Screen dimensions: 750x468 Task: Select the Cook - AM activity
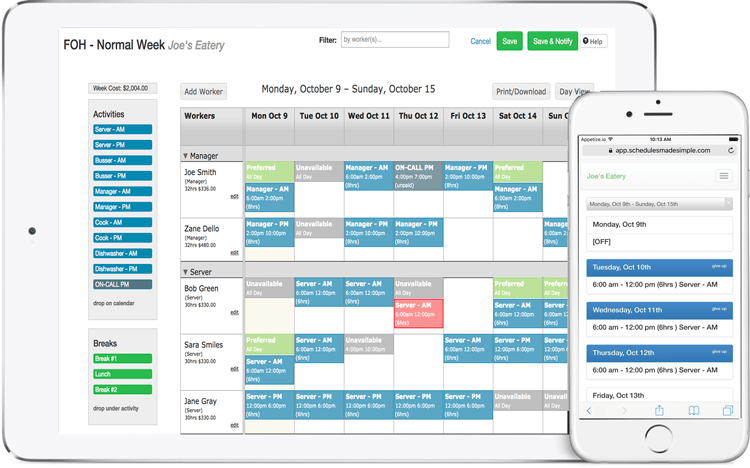(x=122, y=222)
